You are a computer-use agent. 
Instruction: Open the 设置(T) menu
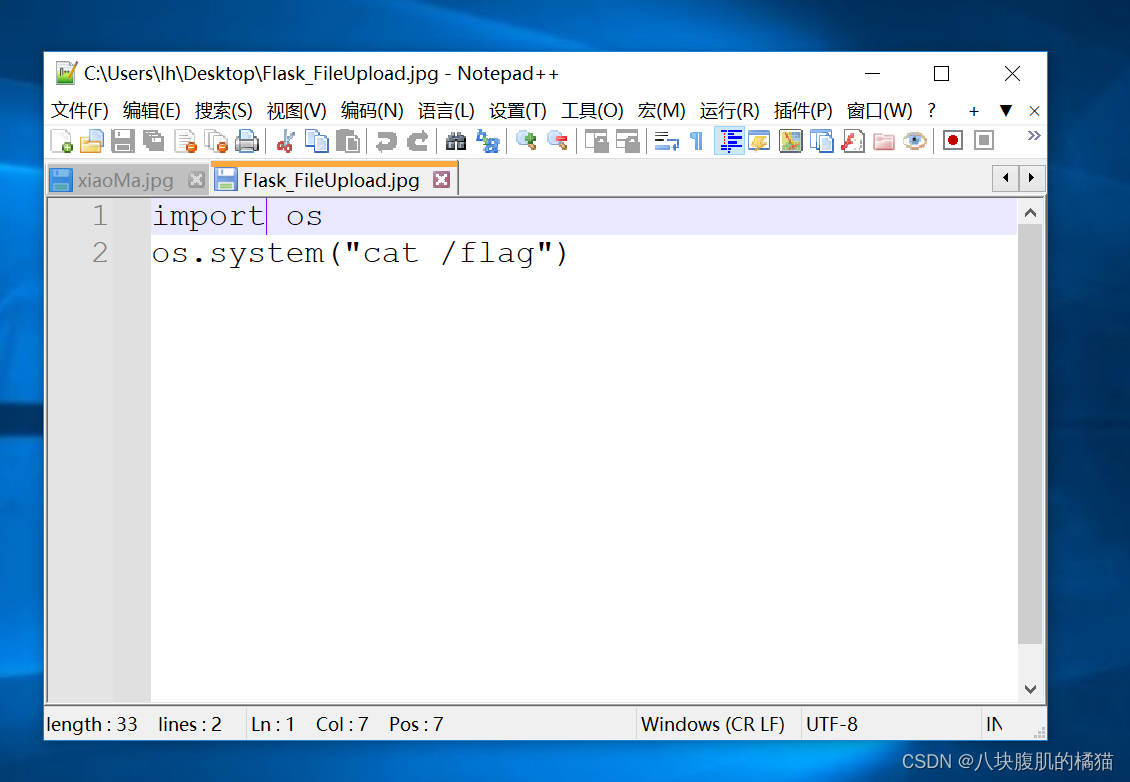coord(517,110)
